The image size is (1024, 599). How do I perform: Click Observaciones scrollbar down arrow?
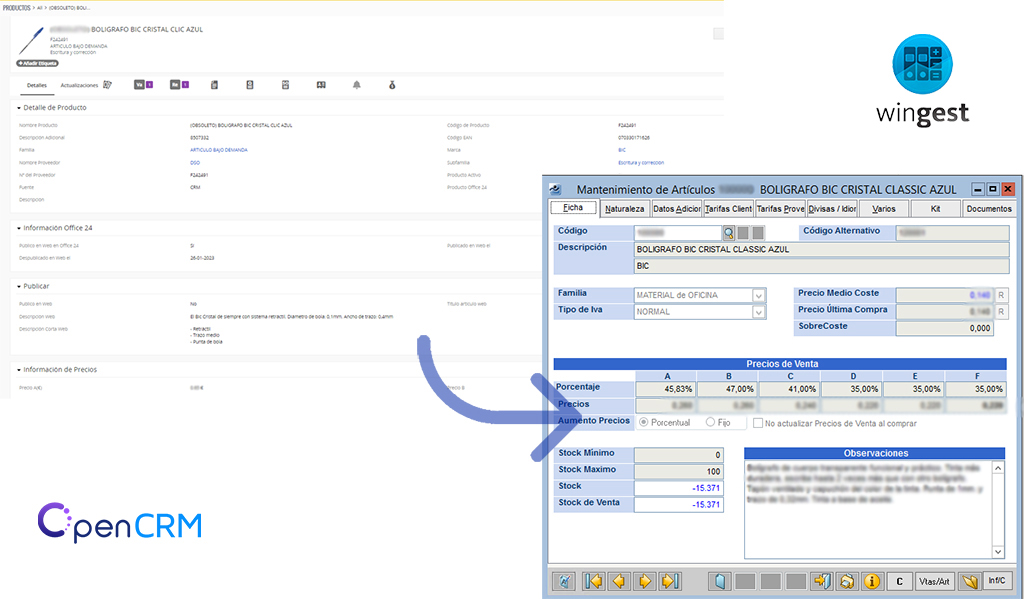point(998,552)
